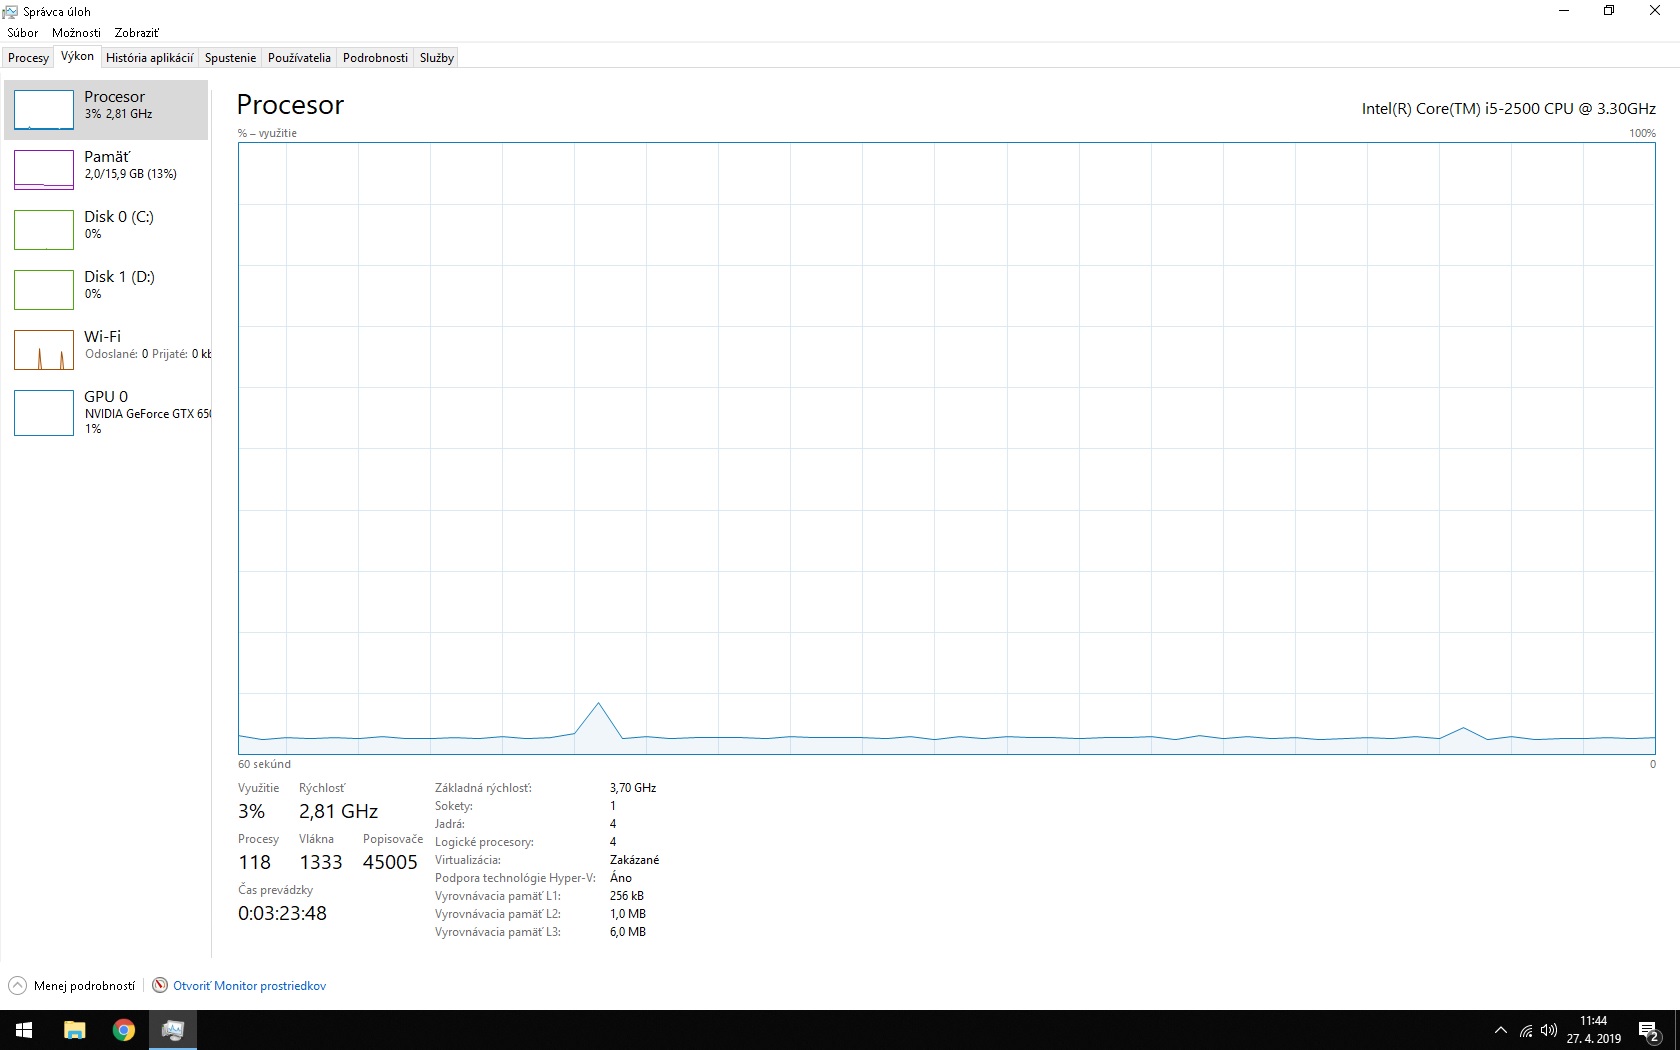
Task: Restore down the Task Manager window
Action: point(1609,11)
